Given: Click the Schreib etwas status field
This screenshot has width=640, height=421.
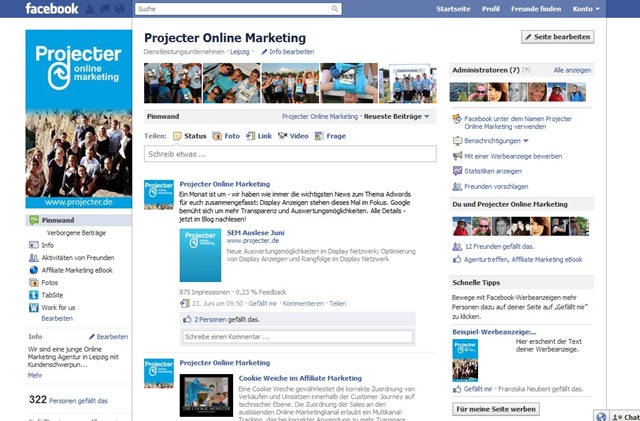Looking at the screenshot, I should tap(290, 154).
